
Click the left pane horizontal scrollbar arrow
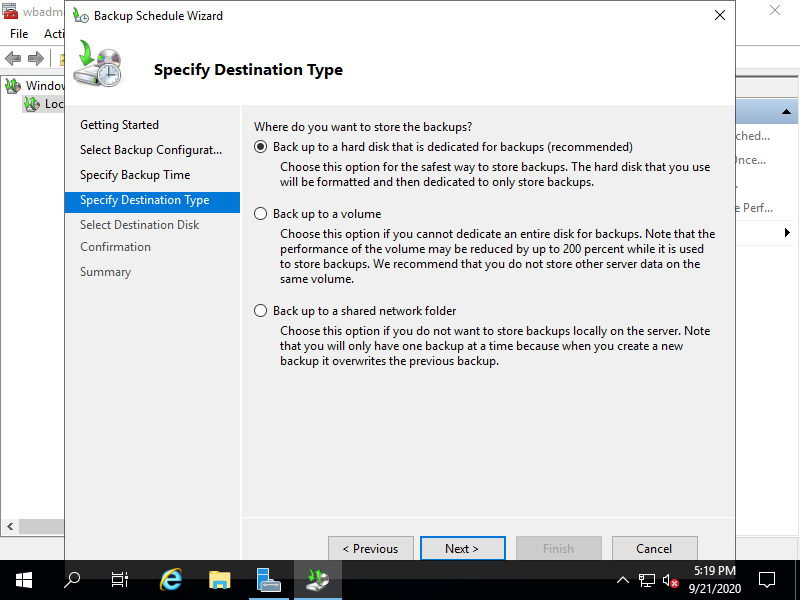pyautogui.click(x=10, y=526)
